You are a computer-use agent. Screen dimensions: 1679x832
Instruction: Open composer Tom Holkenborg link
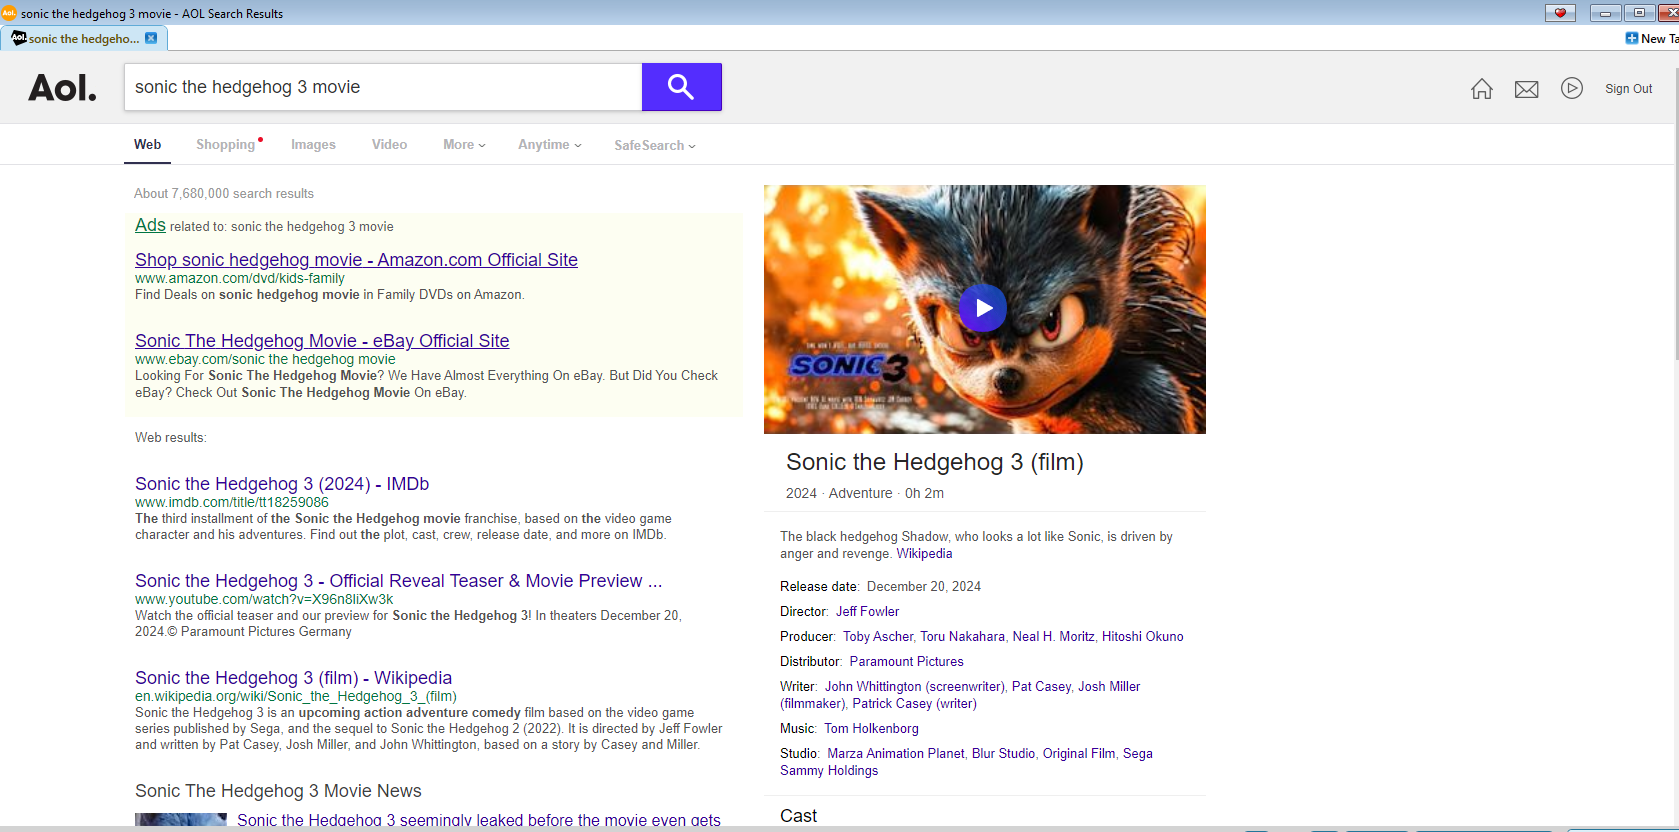point(871,728)
